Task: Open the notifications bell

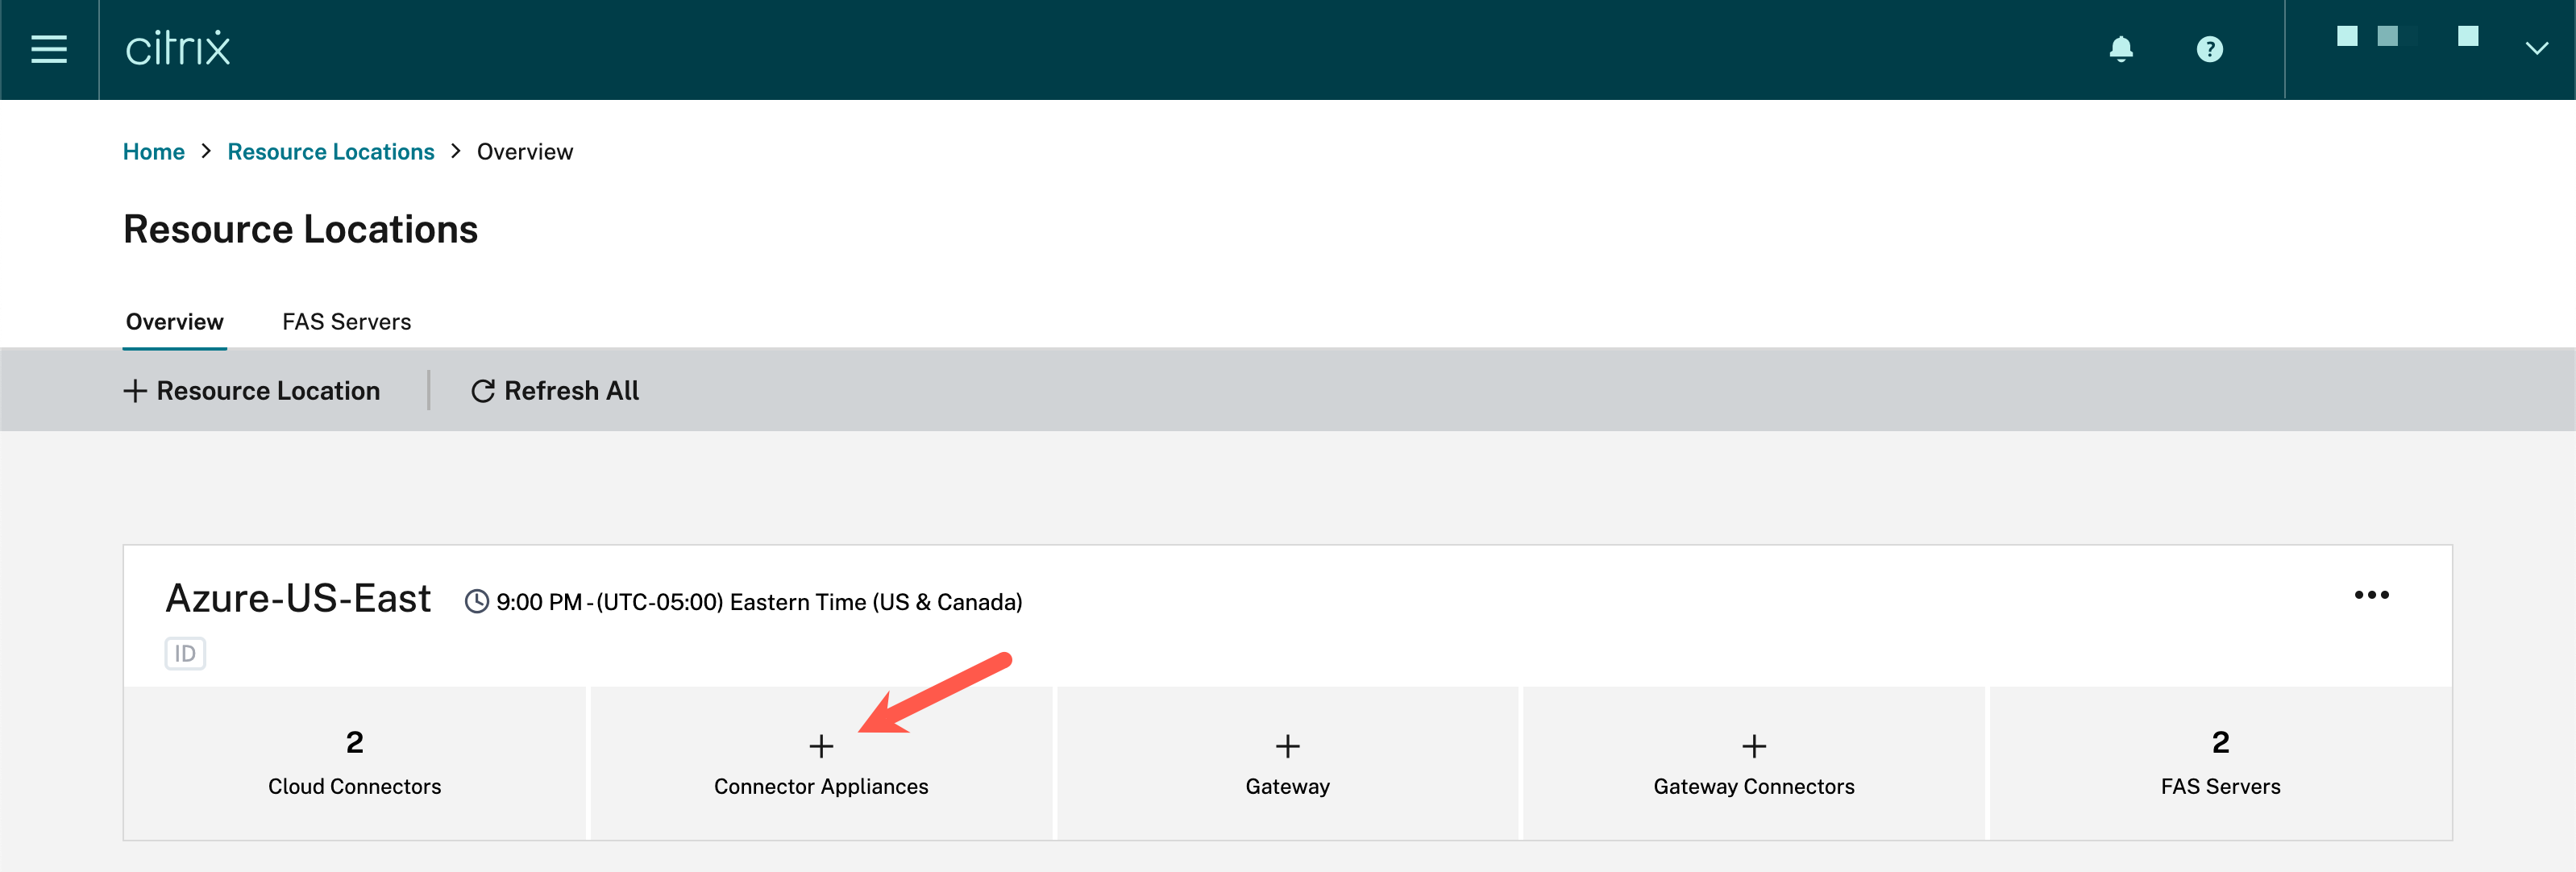Action: tap(2120, 49)
